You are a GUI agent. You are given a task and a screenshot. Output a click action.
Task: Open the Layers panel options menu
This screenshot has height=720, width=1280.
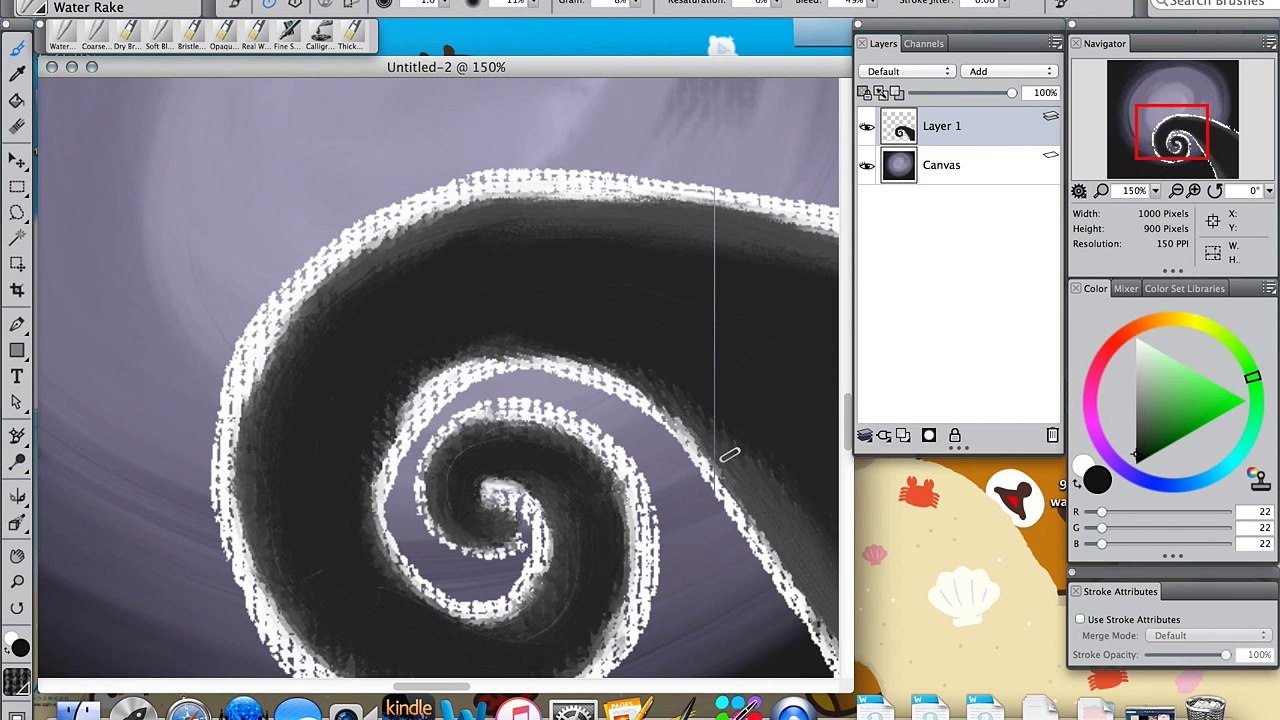pyautogui.click(x=1055, y=44)
